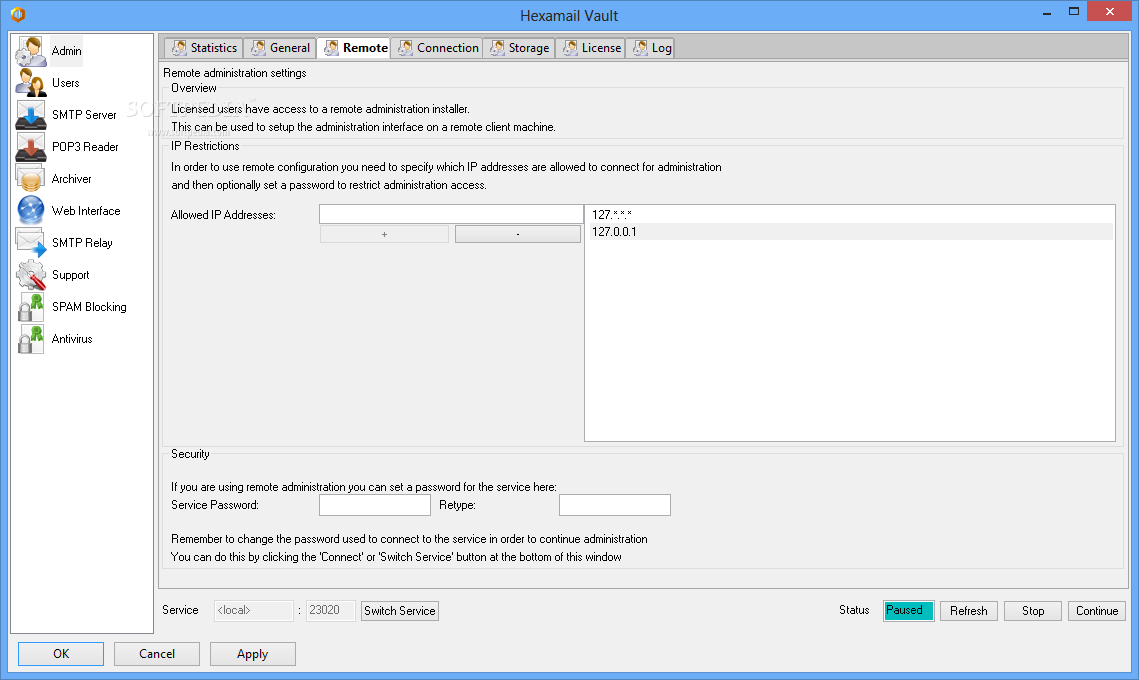This screenshot has width=1139, height=680.
Task: Click the Log tab icon
Action: point(640,48)
